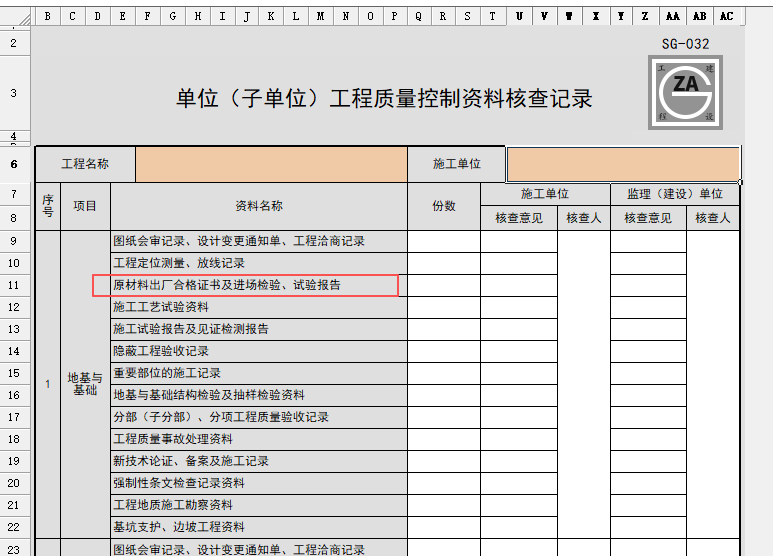
Task: Click 份数 cell for 施工工艺试验资料 row
Action: click(x=443, y=307)
